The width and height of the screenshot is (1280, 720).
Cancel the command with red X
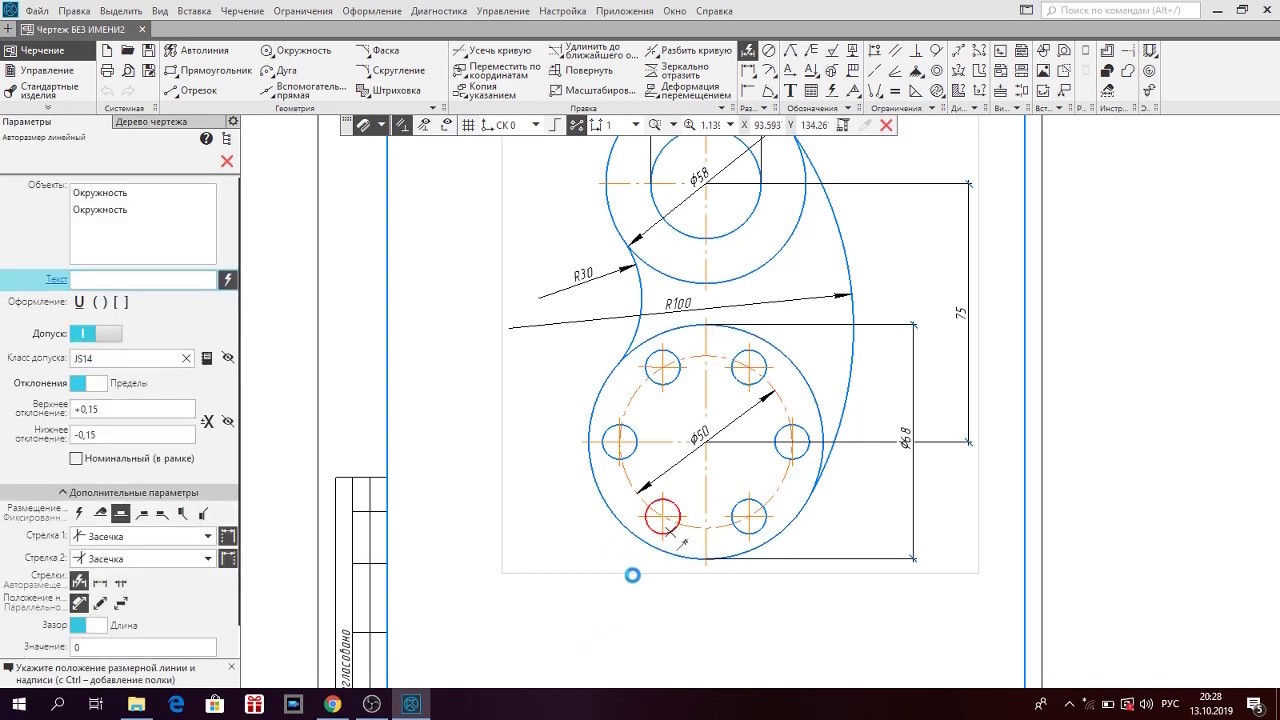click(x=227, y=161)
